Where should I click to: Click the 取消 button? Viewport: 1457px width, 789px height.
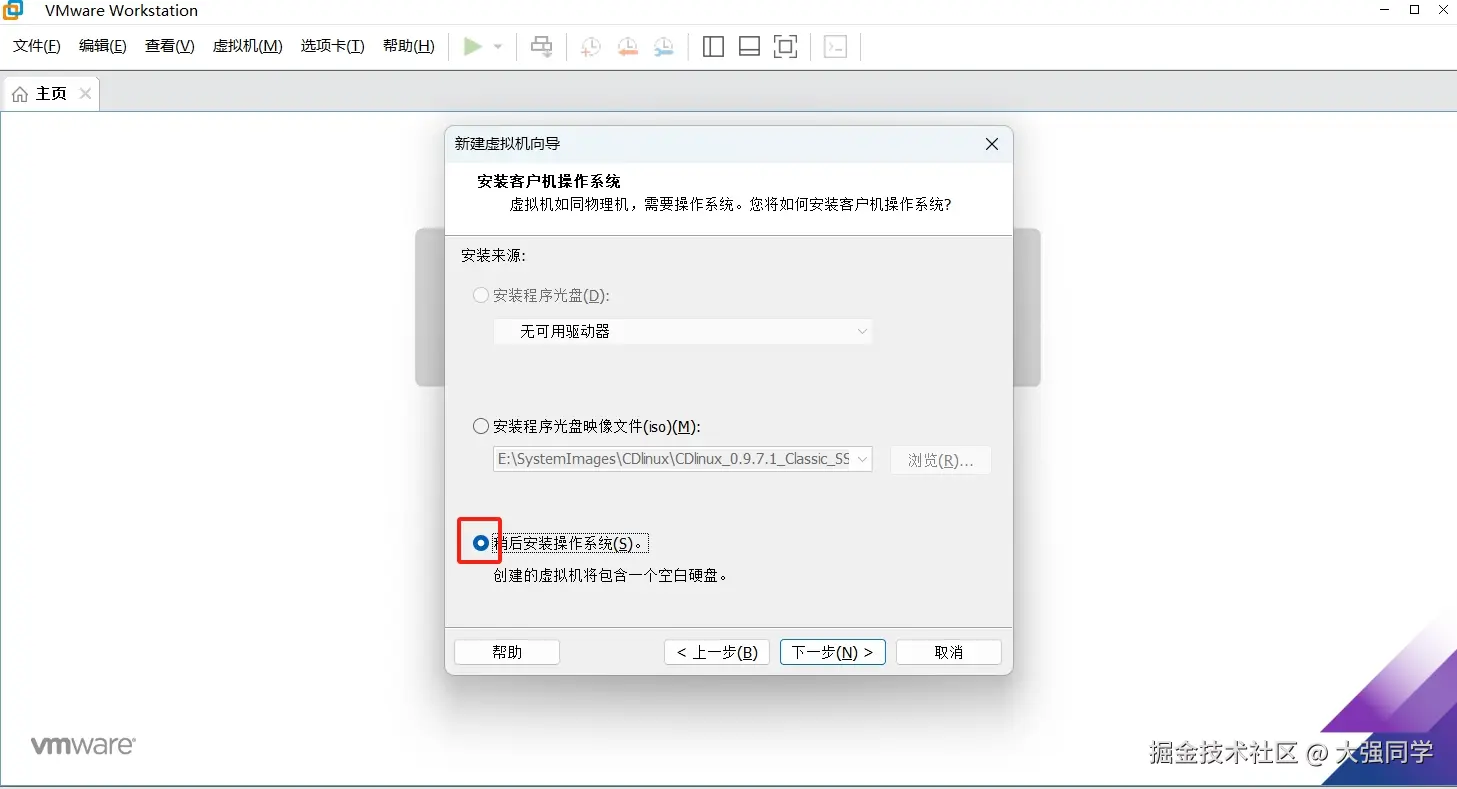coord(949,652)
